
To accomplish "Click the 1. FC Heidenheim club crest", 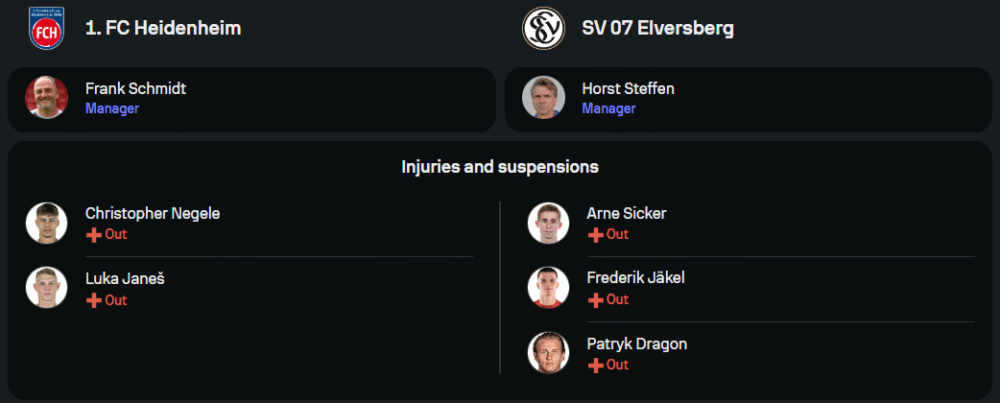I will (46, 28).
